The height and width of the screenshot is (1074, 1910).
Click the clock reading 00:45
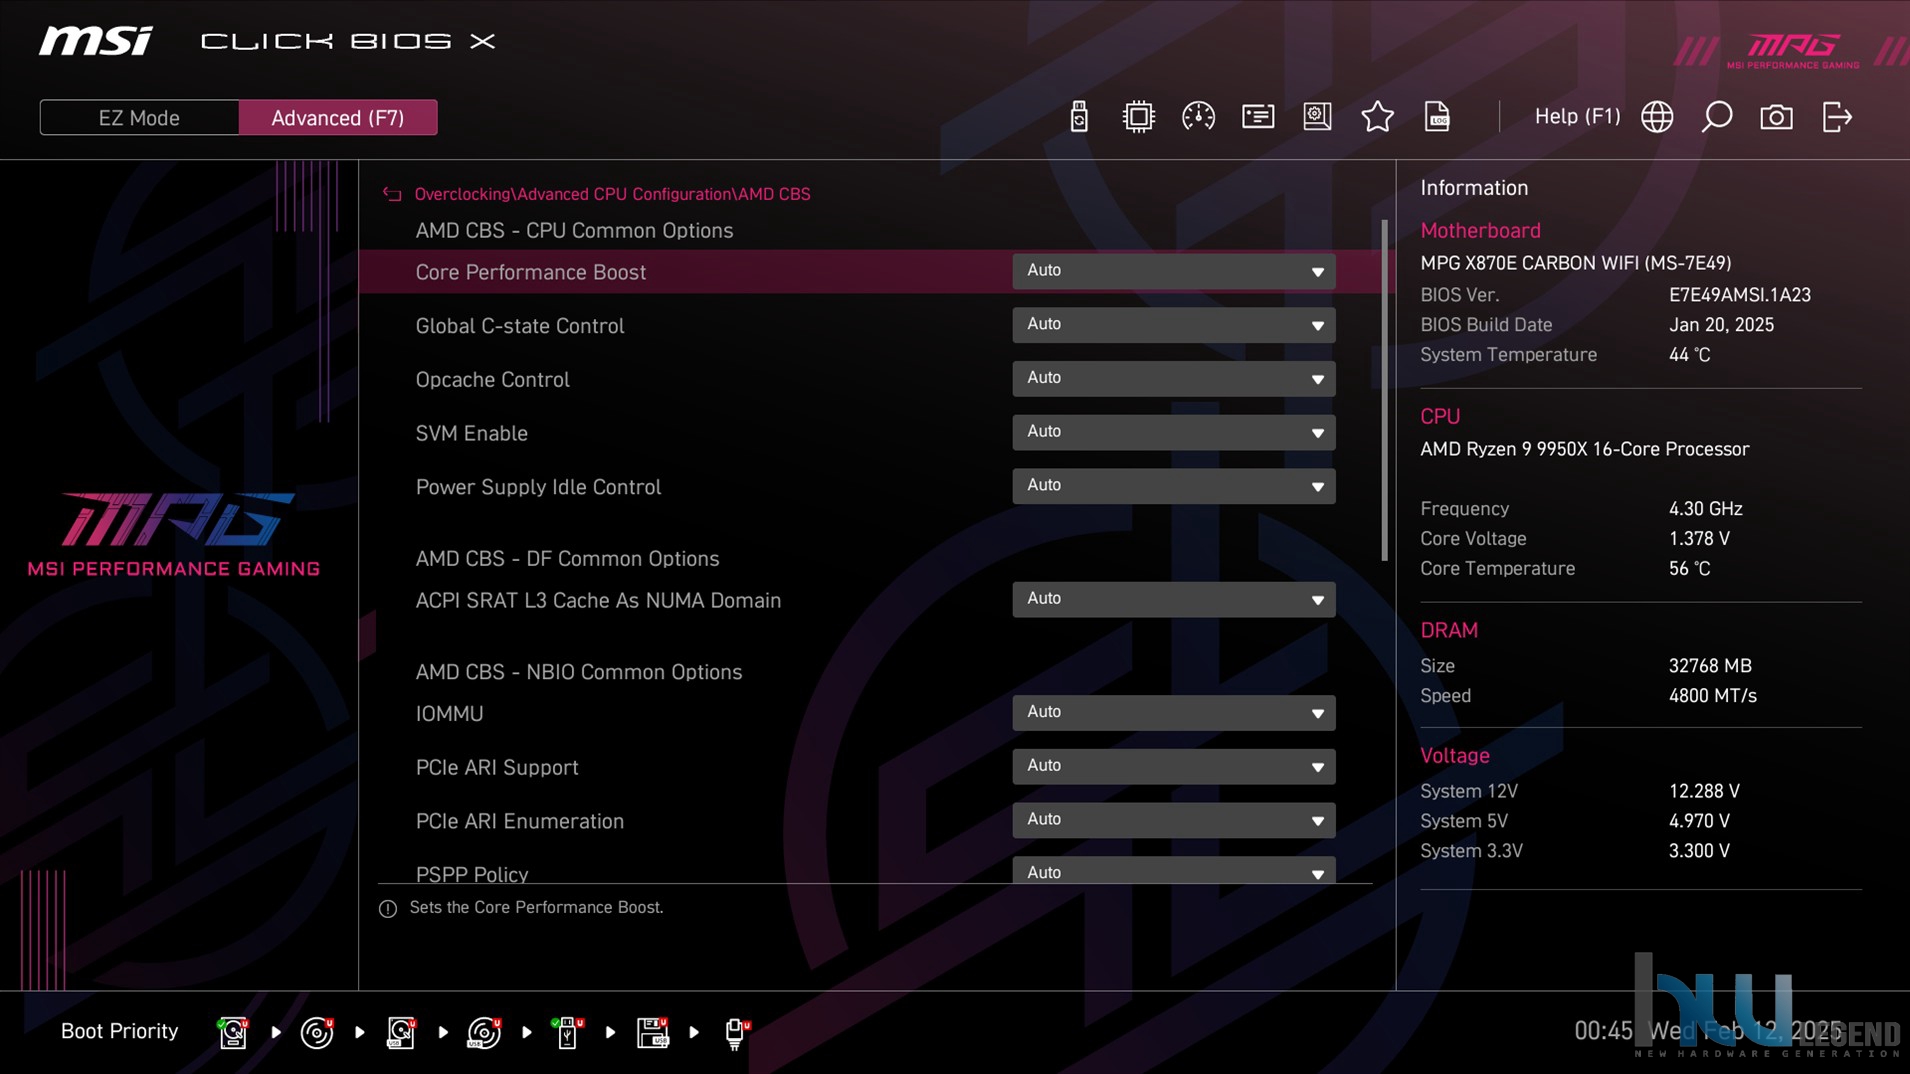(x=1603, y=1031)
